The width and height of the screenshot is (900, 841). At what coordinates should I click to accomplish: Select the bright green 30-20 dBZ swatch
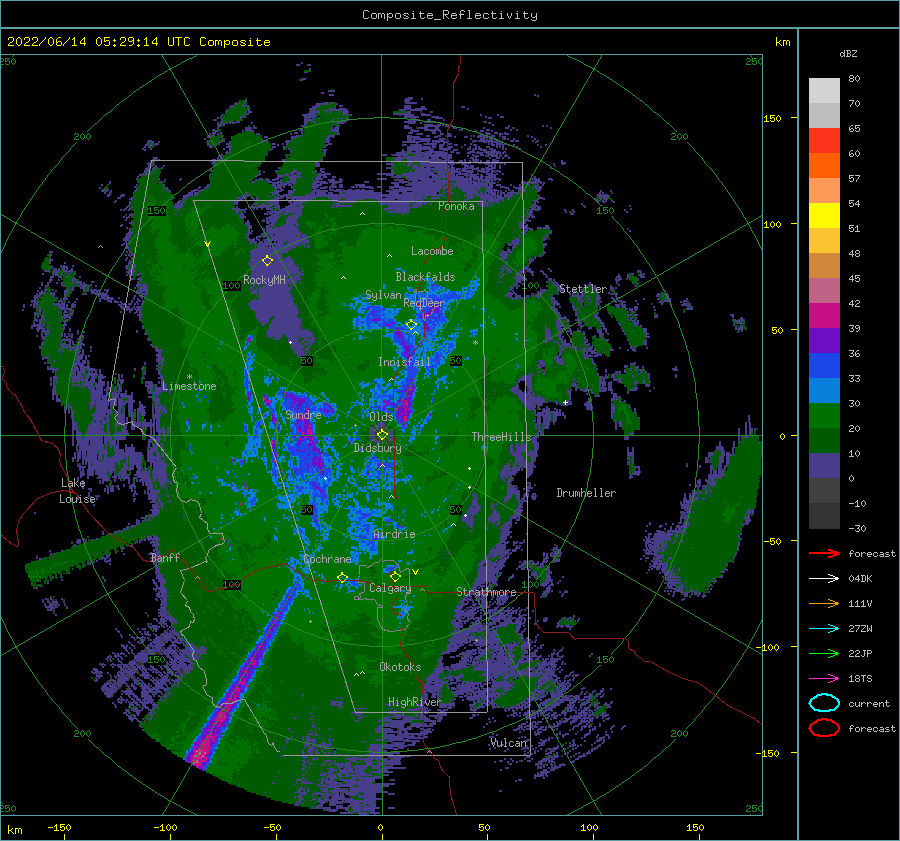coord(824,415)
